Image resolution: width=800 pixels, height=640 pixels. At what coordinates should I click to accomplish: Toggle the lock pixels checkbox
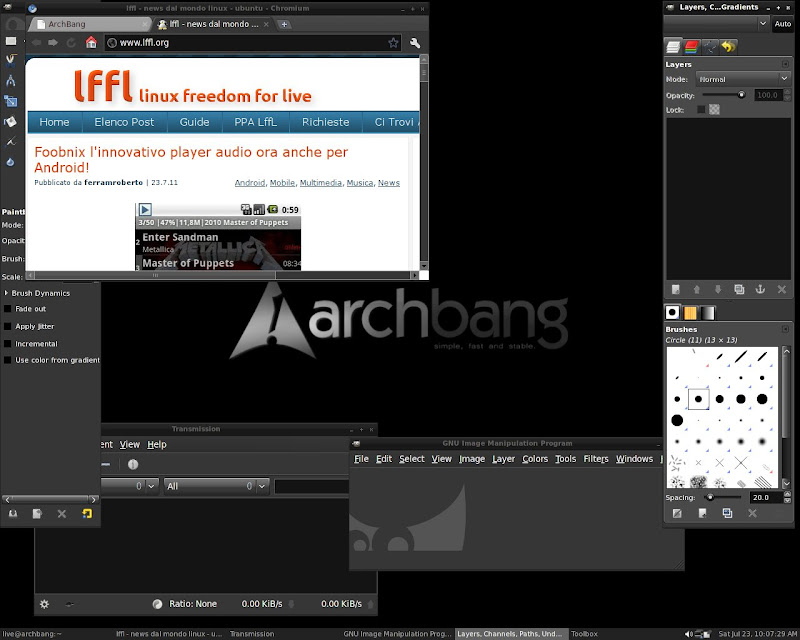(x=701, y=110)
